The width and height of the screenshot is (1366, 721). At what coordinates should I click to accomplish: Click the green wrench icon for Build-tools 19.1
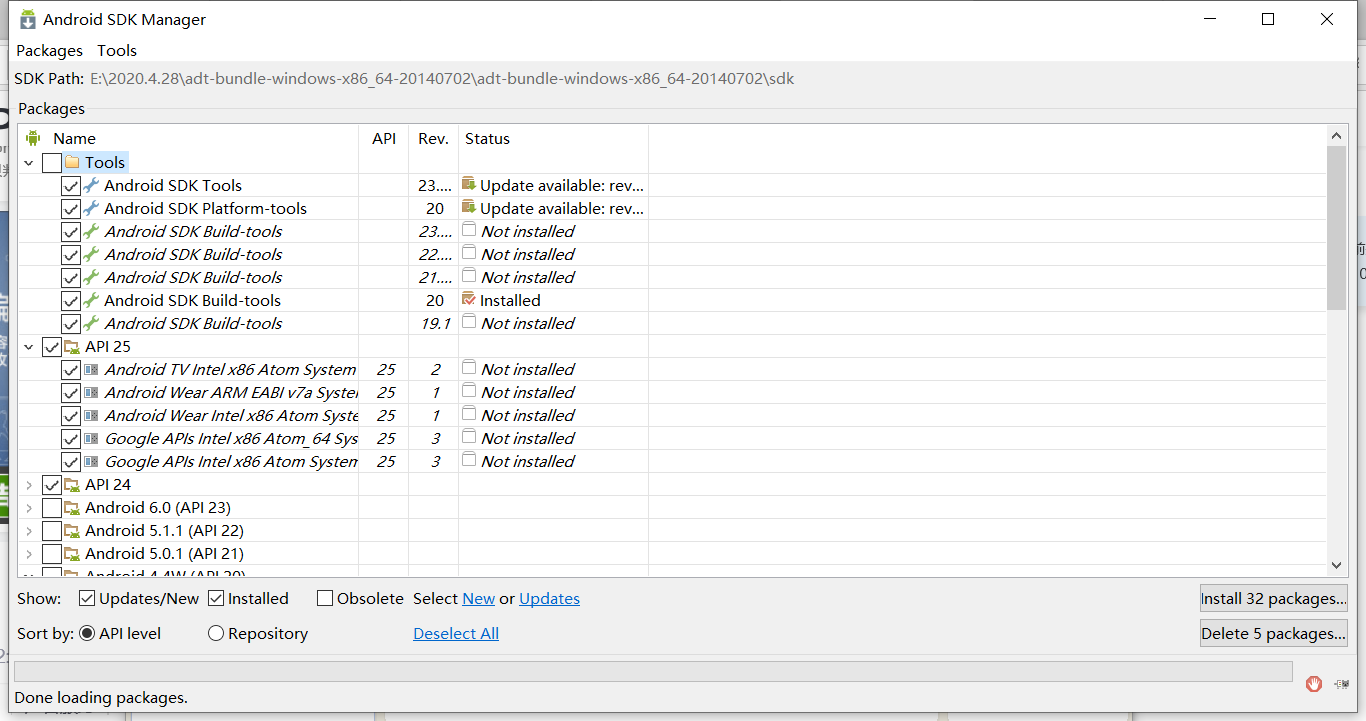point(92,323)
